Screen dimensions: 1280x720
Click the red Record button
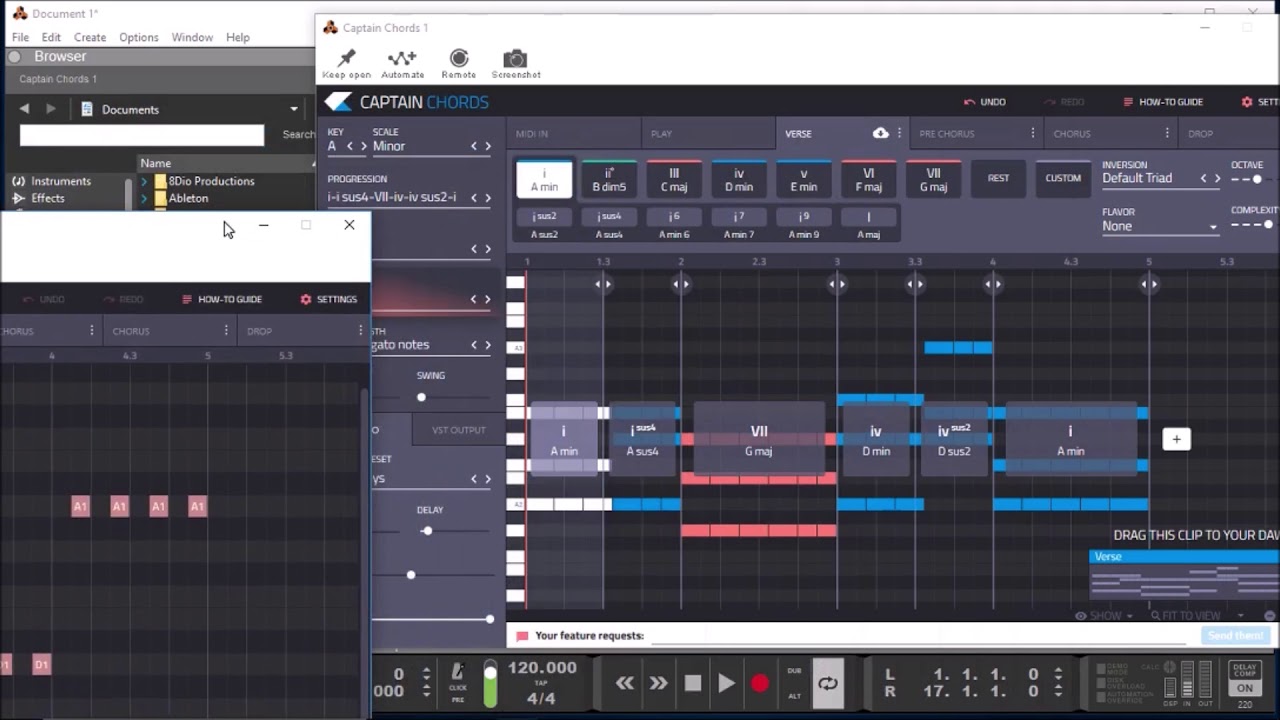coord(760,683)
